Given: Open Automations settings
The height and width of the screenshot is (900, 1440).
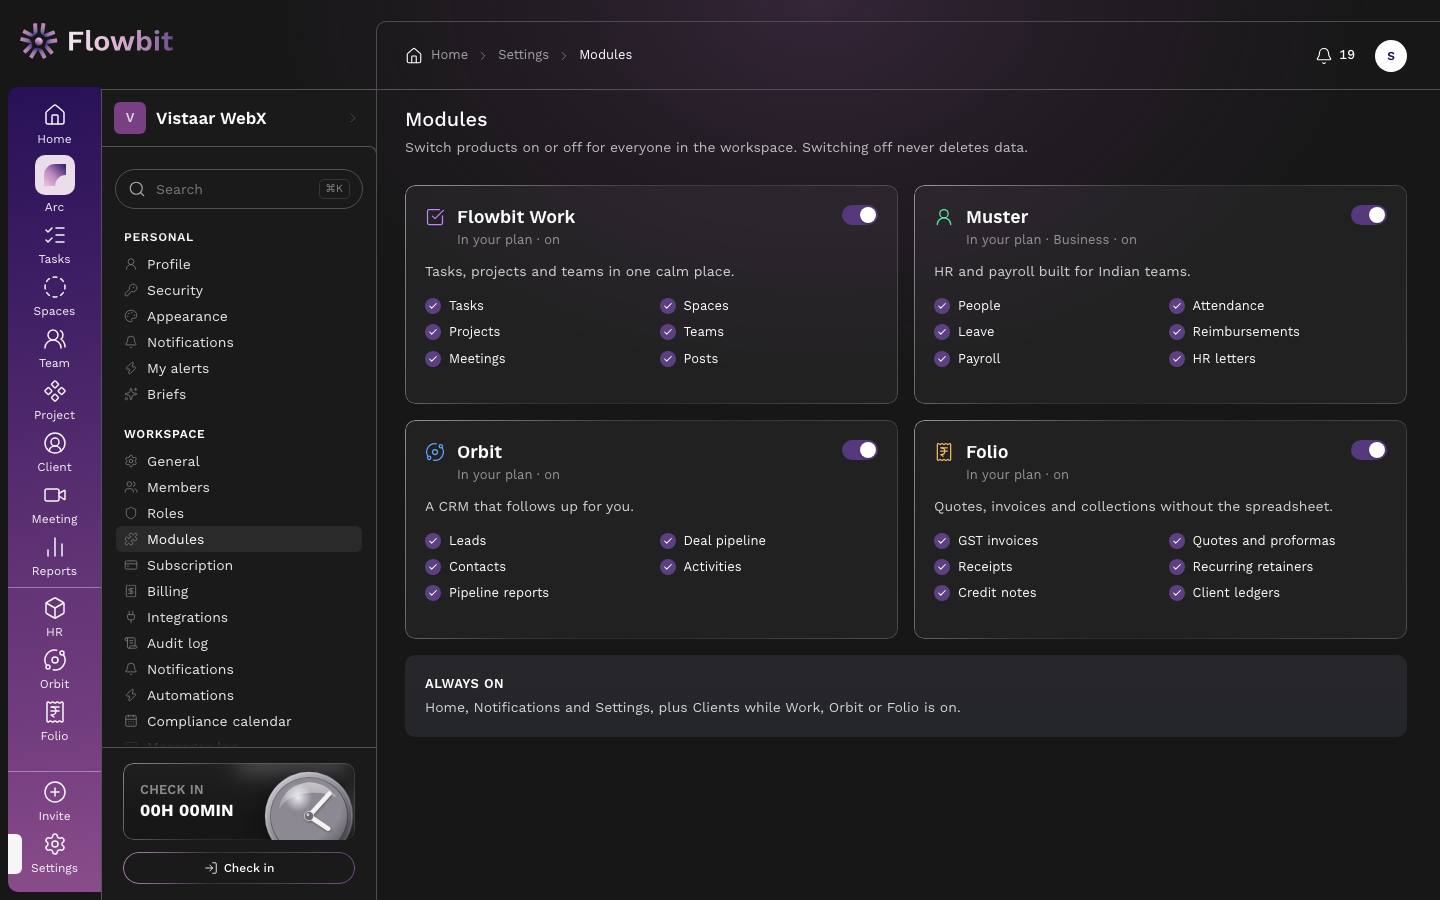Looking at the screenshot, I should (x=239, y=695).
